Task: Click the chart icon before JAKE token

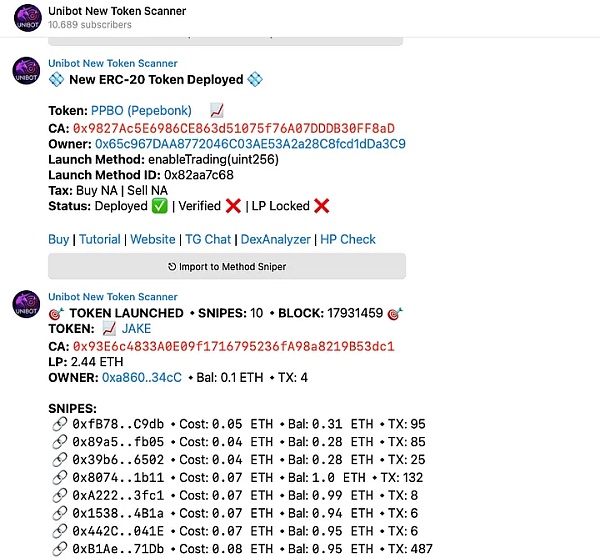Action: point(109,328)
